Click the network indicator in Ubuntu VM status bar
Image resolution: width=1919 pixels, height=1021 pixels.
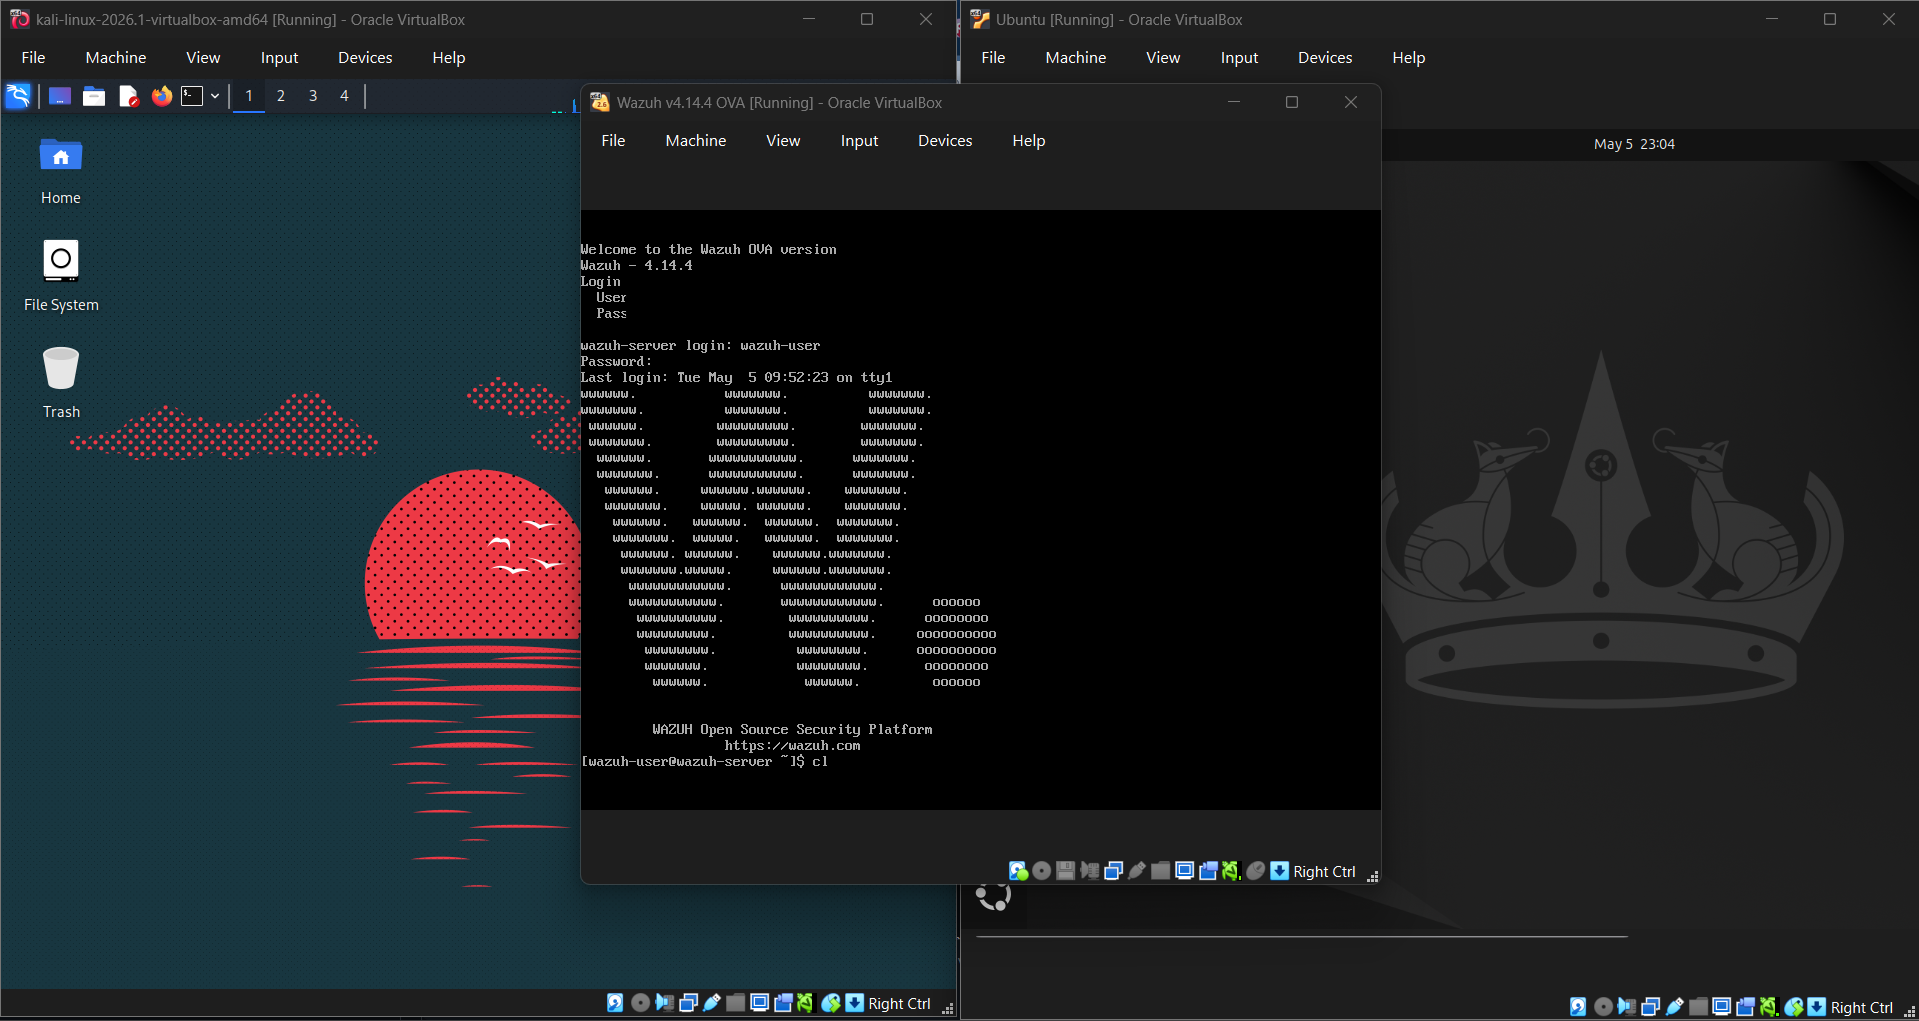coord(1651,1007)
